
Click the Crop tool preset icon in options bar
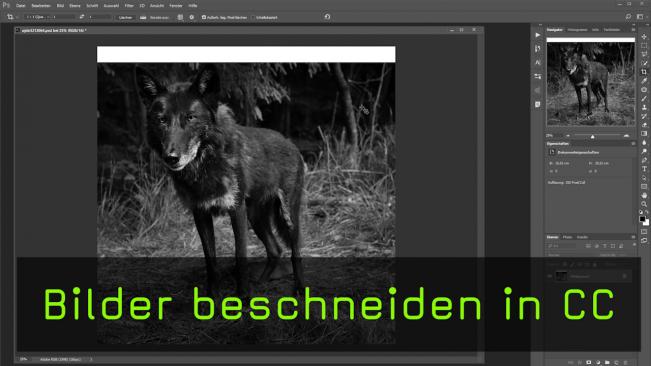point(10,17)
